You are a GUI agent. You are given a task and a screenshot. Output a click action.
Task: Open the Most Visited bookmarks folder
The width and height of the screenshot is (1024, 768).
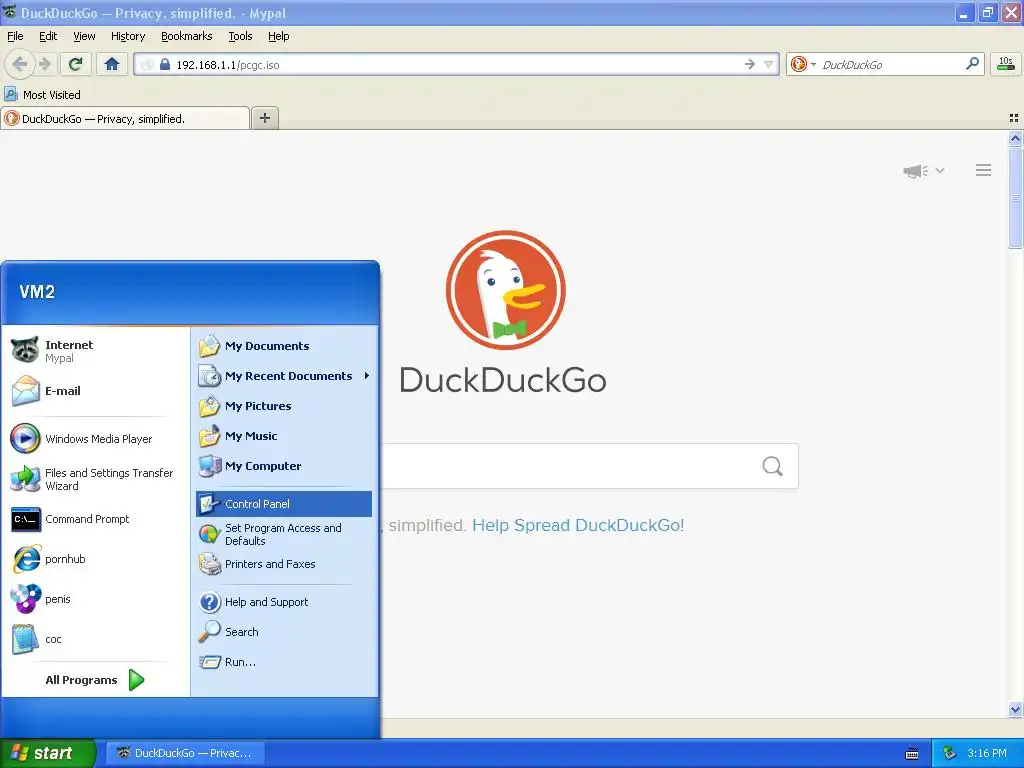point(42,95)
